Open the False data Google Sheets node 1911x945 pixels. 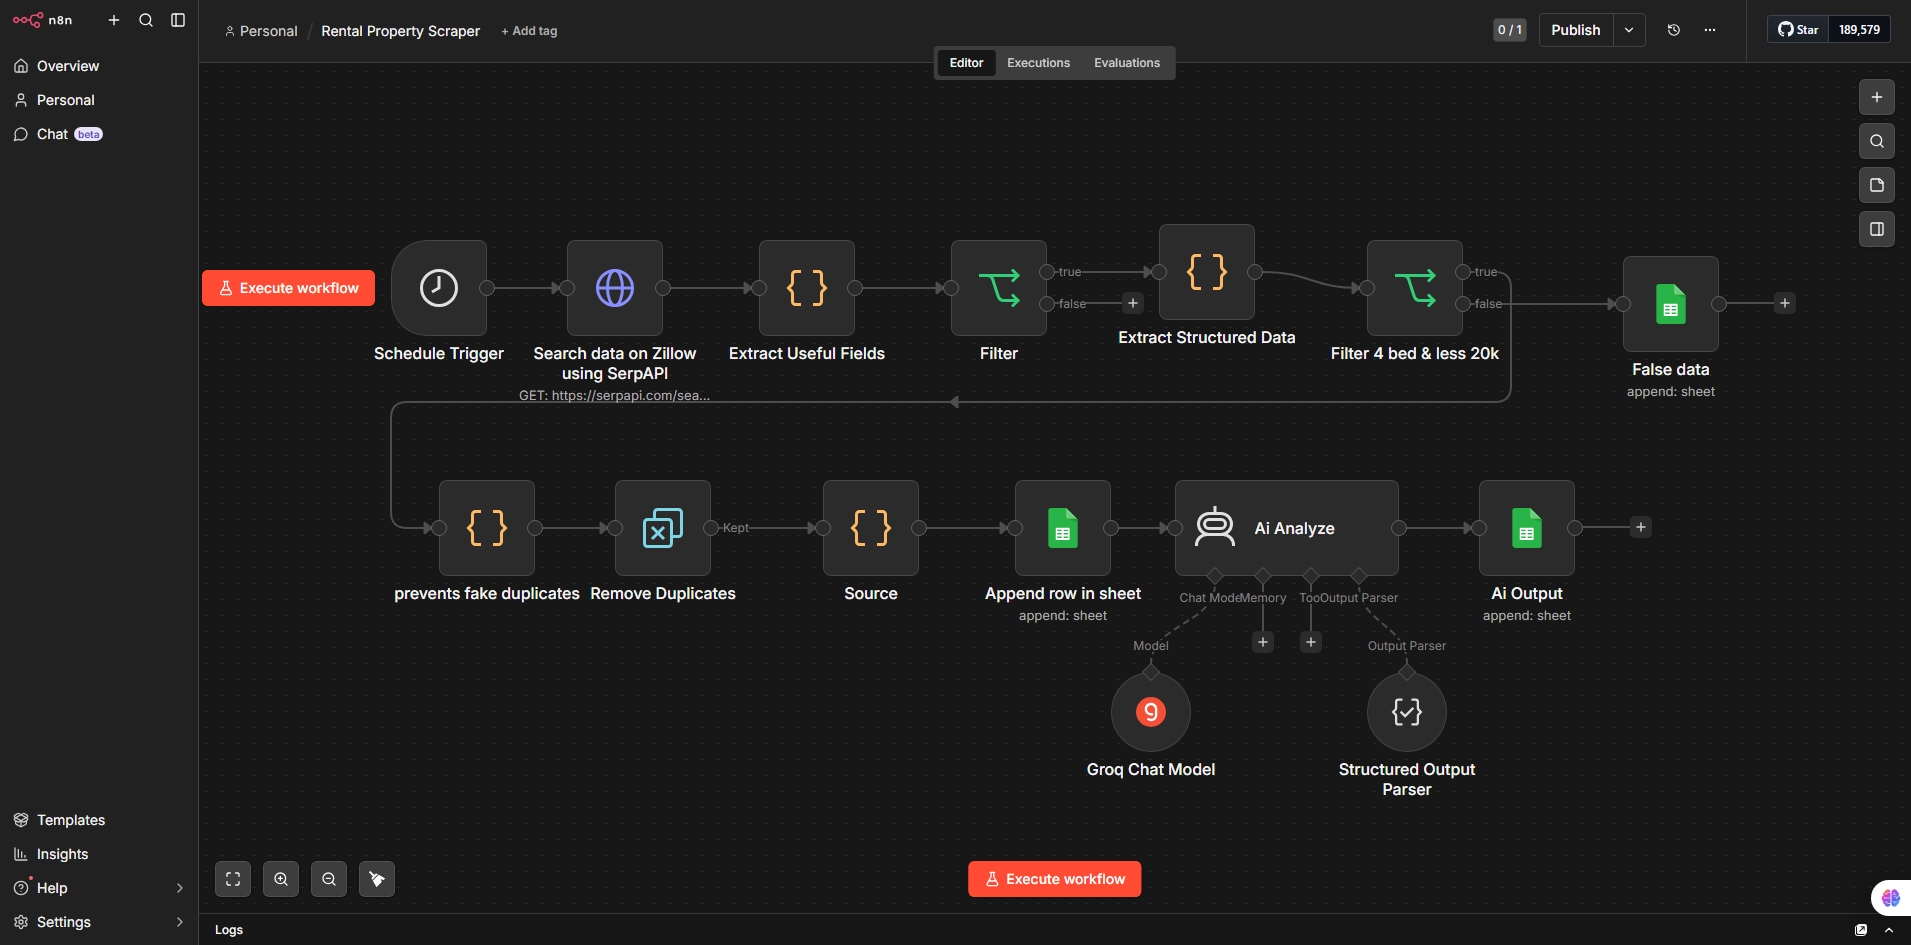click(1671, 304)
